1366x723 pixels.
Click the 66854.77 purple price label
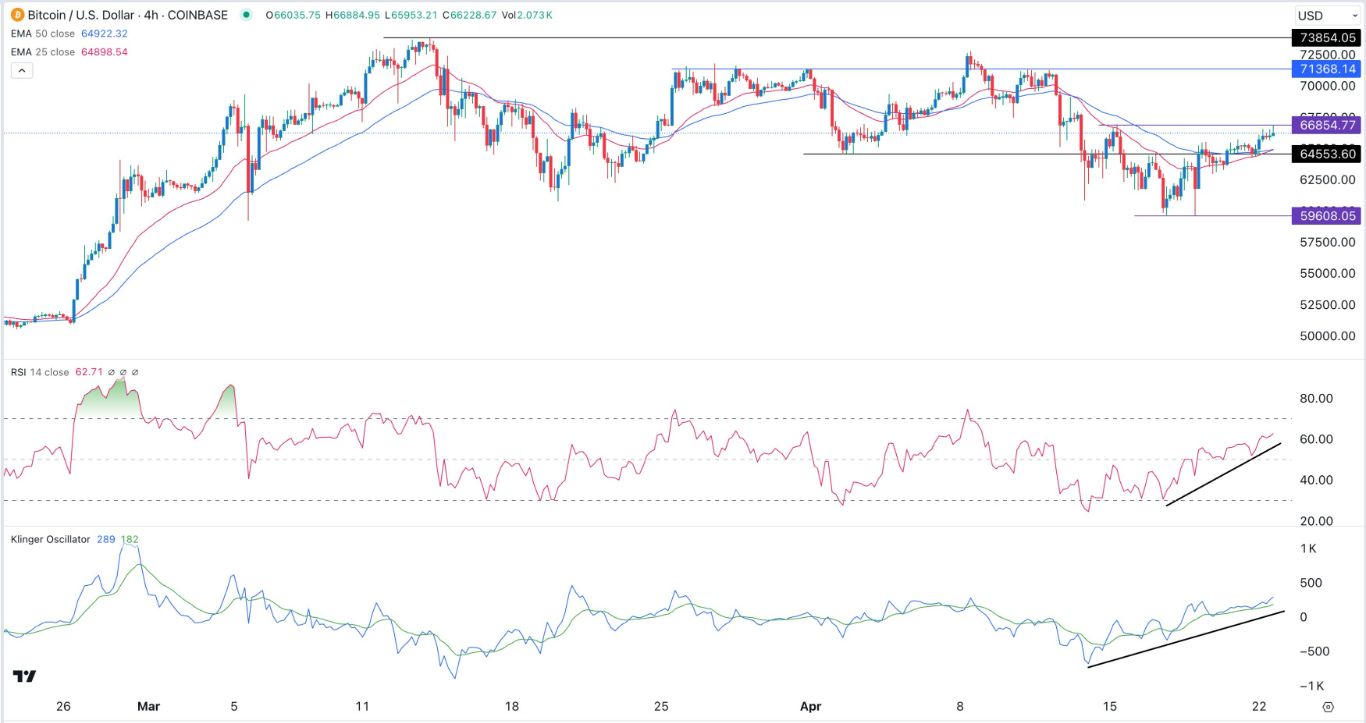pyautogui.click(x=1326, y=125)
